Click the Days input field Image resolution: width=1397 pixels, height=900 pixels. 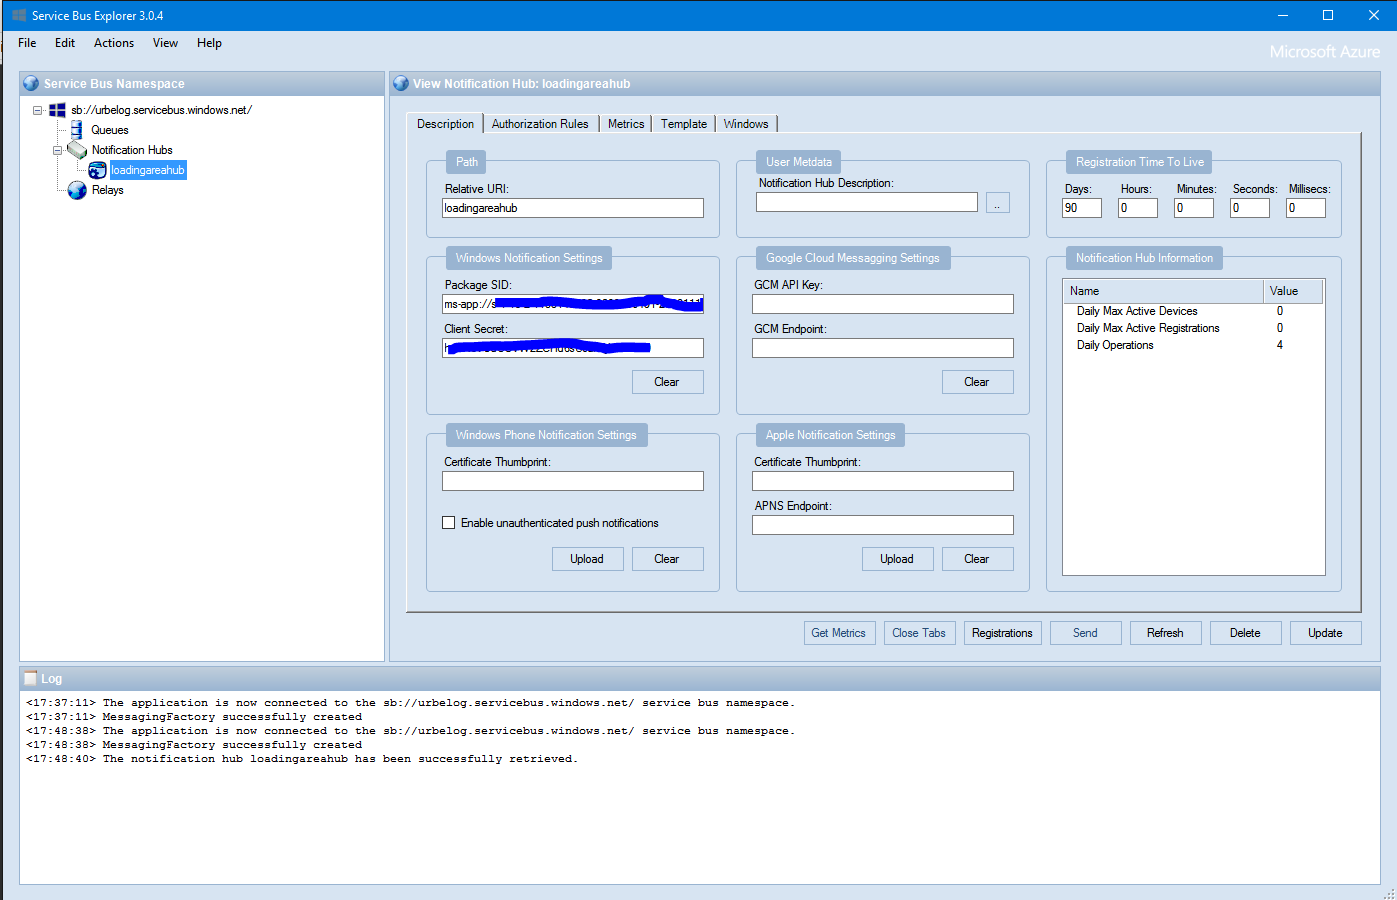pos(1081,208)
